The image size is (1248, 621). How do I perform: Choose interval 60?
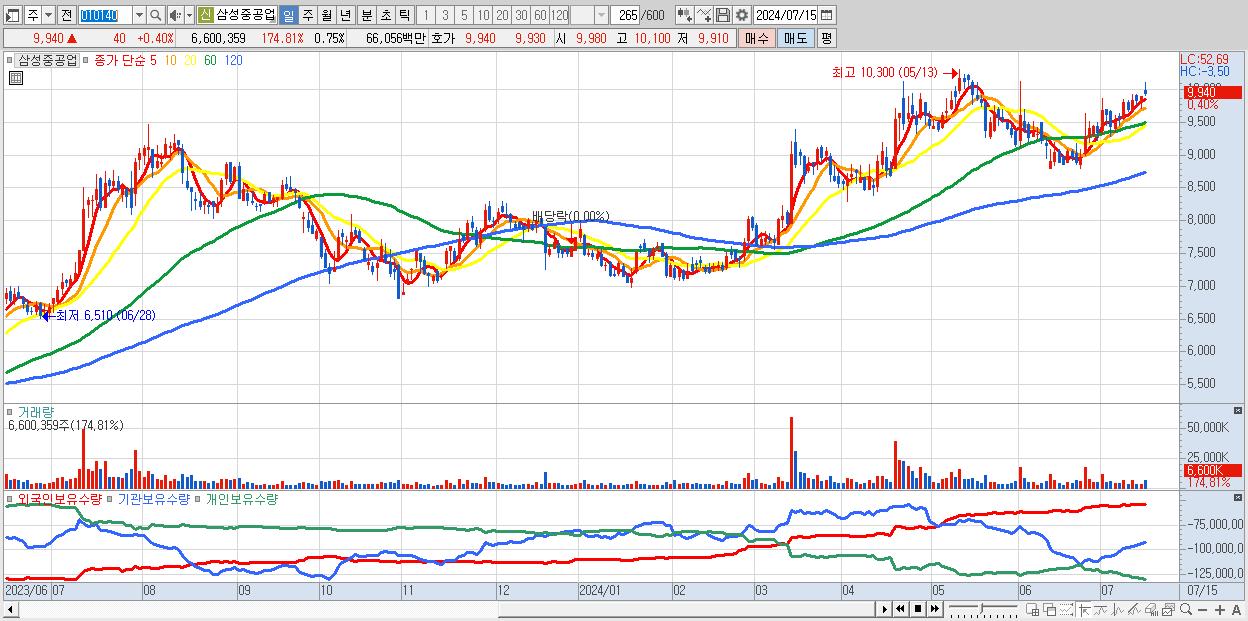[540, 16]
